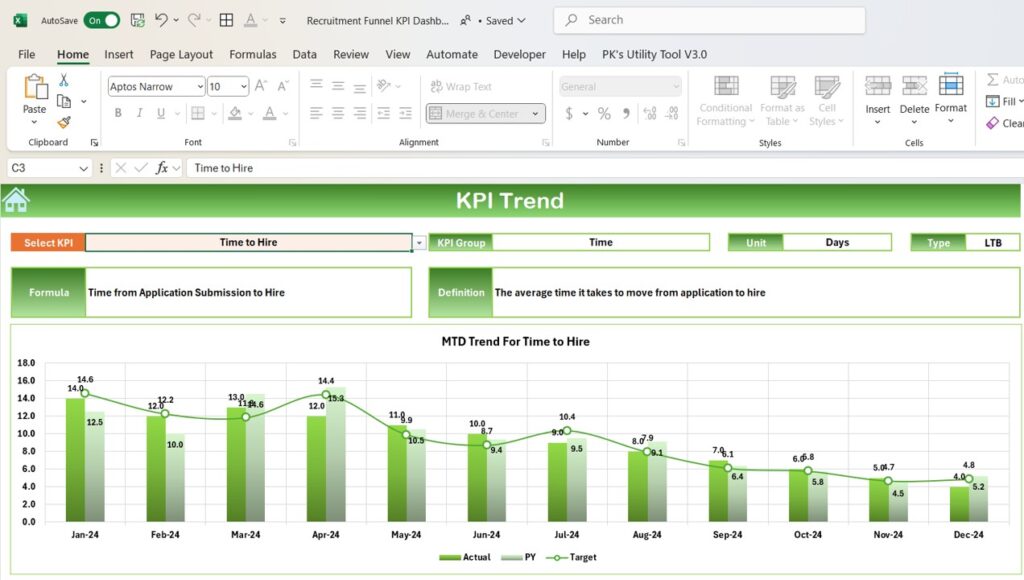Image resolution: width=1024 pixels, height=580 pixels.
Task: Open the Format cells menu
Action: pyautogui.click(x=951, y=99)
